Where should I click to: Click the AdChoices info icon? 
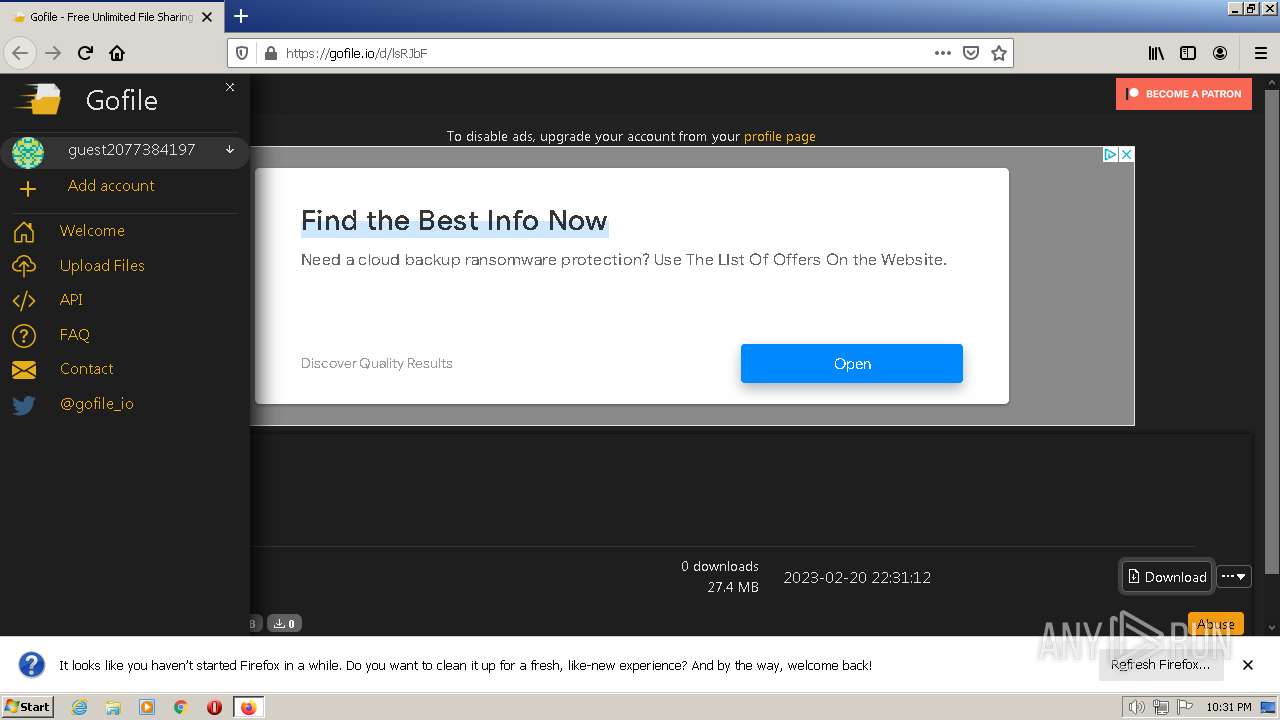1110,154
